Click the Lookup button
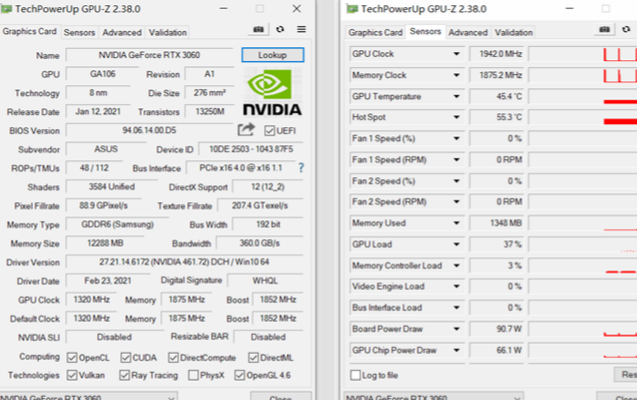The height and width of the screenshot is (400, 637). tap(273, 55)
